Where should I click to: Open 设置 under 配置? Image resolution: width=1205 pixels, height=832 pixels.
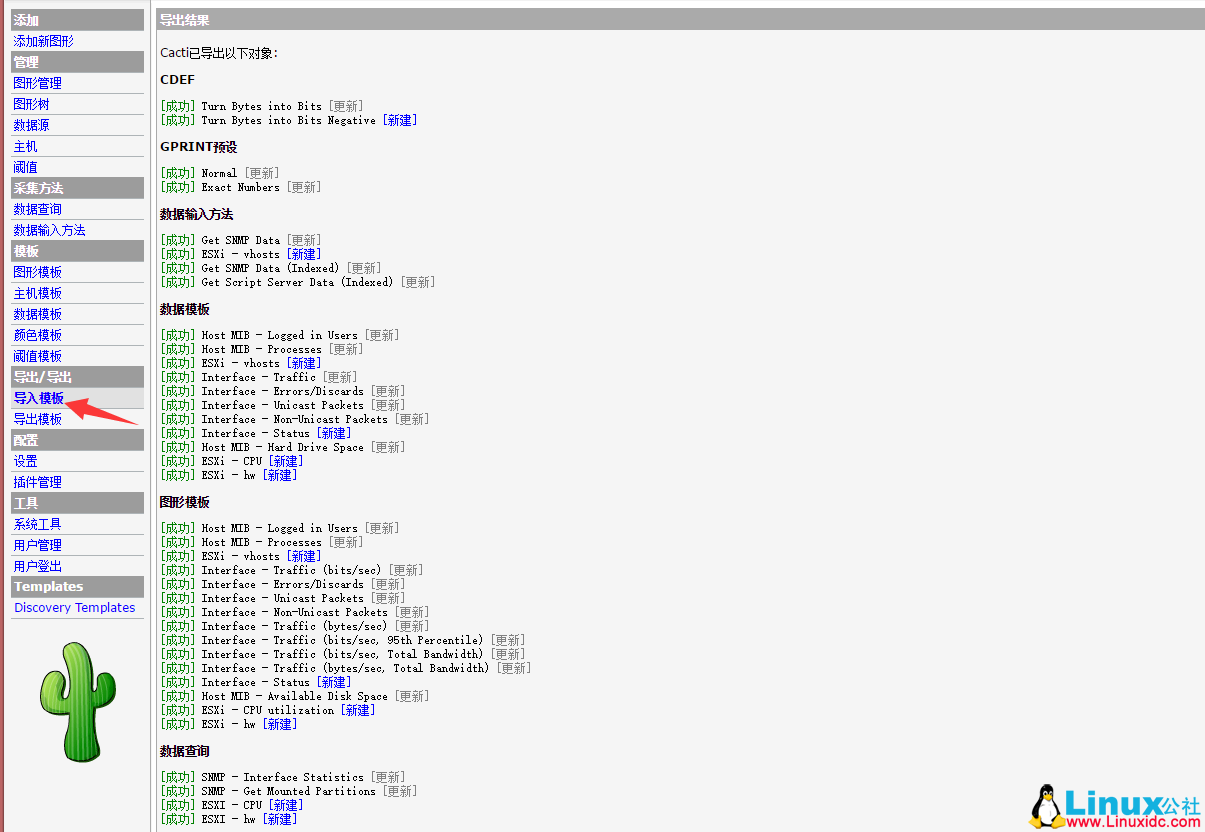click(25, 460)
